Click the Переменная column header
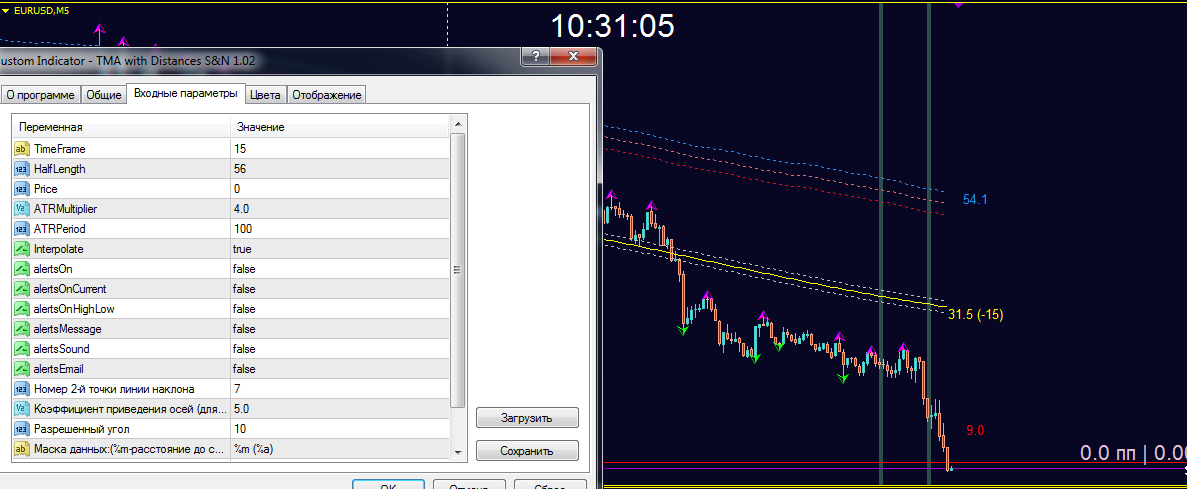 122,127
